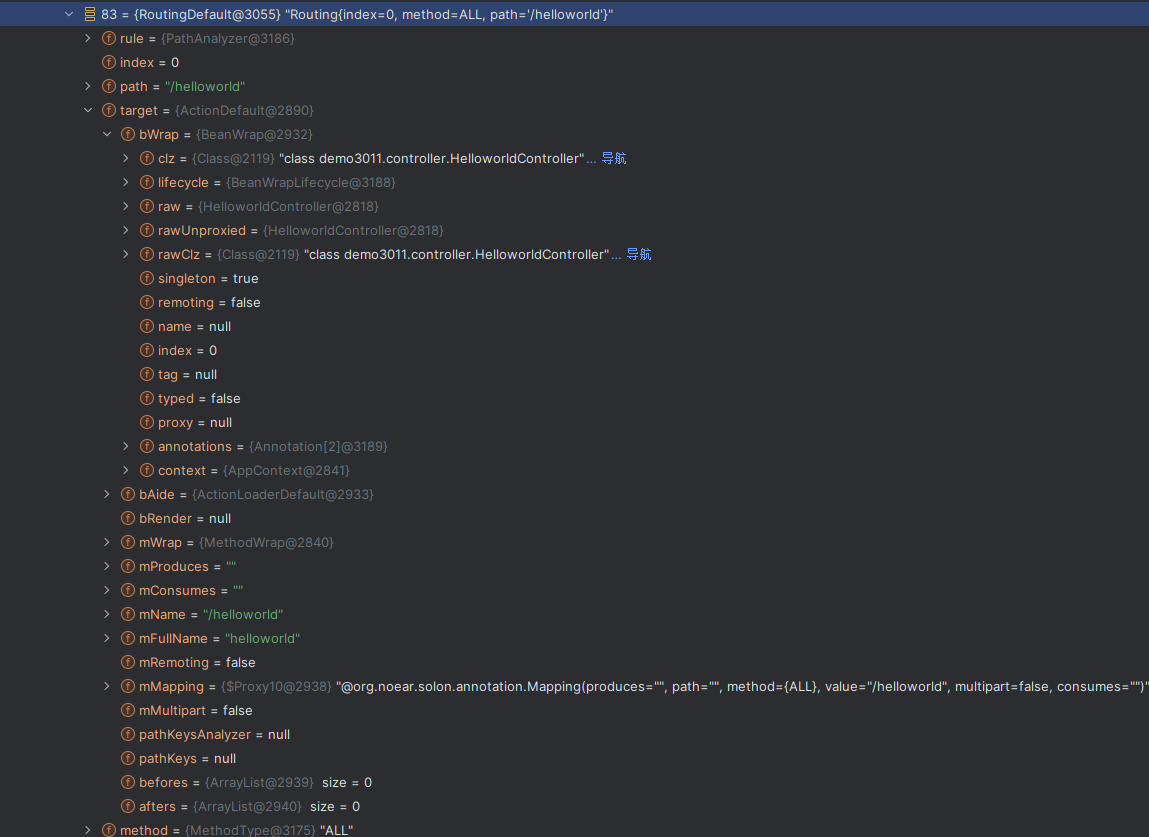Expand the mProduces field
This screenshot has height=837, width=1149.
click(x=107, y=567)
